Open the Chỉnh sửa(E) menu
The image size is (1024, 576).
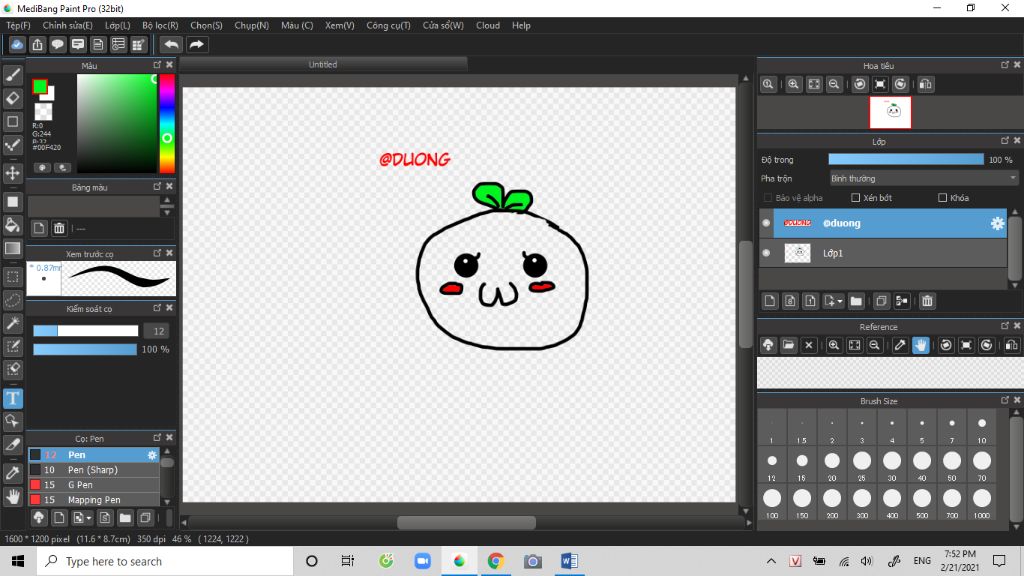pos(67,25)
